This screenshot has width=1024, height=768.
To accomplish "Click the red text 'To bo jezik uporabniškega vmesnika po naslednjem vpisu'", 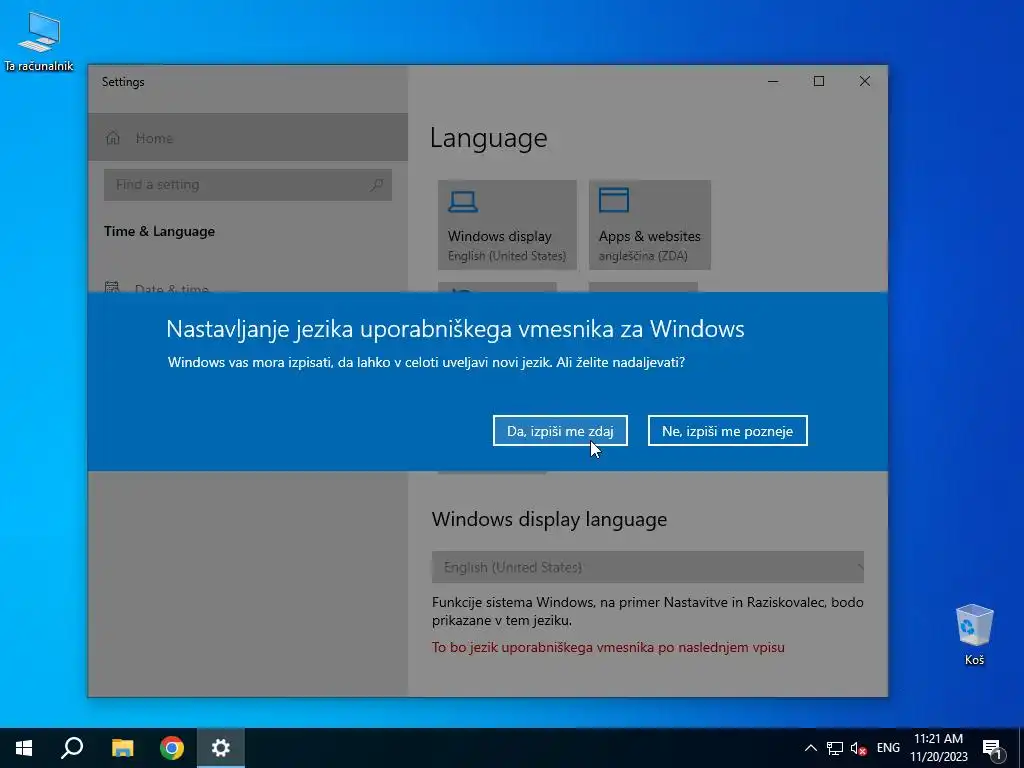I will click(608, 647).
